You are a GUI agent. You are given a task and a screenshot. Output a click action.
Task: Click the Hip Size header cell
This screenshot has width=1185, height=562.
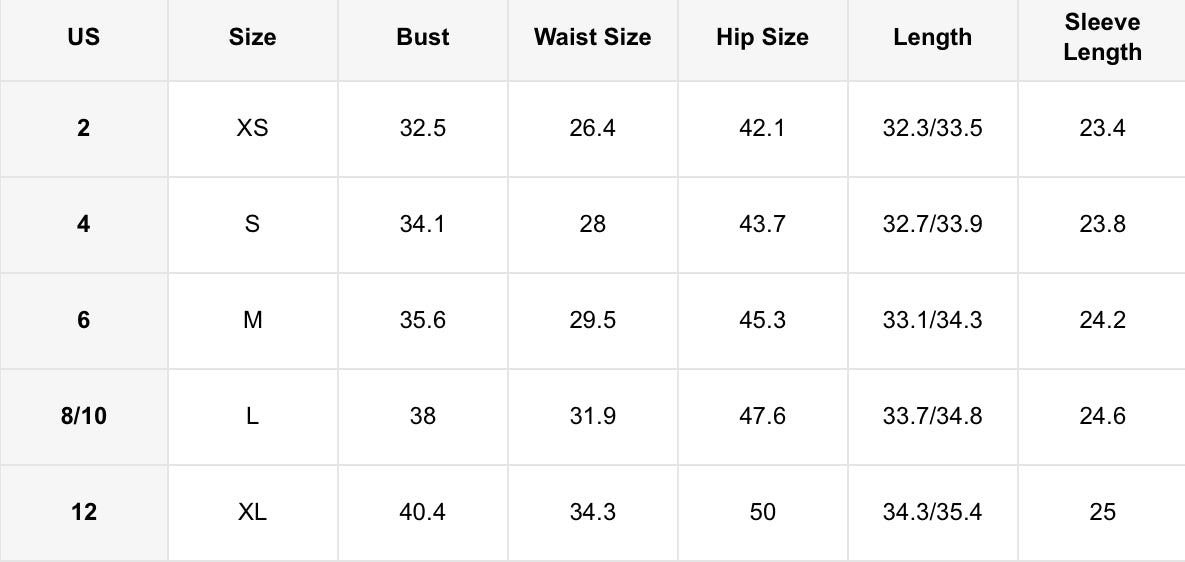pyautogui.click(x=762, y=38)
